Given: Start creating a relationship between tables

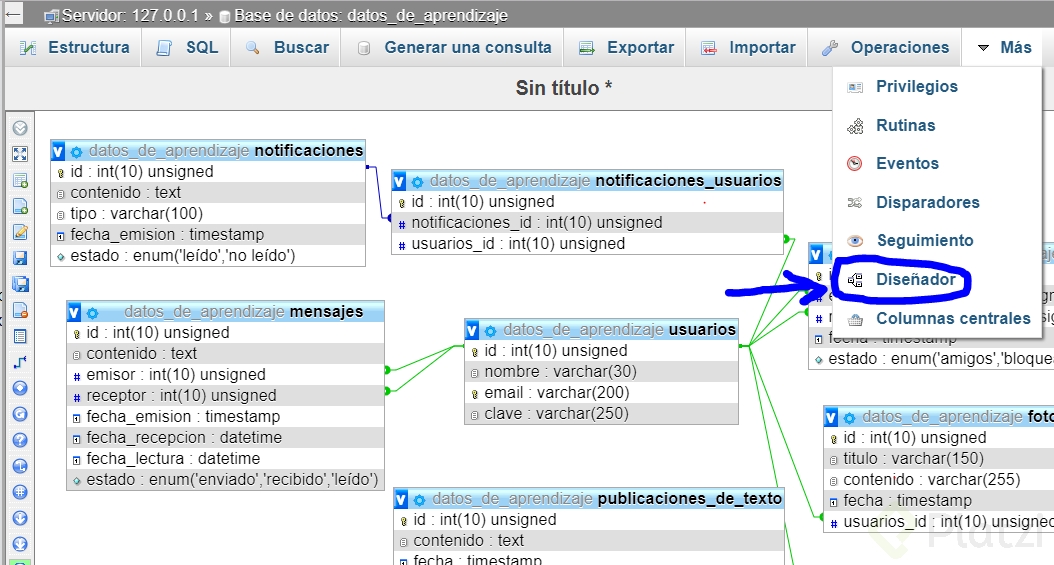Looking at the screenshot, I should (20, 362).
